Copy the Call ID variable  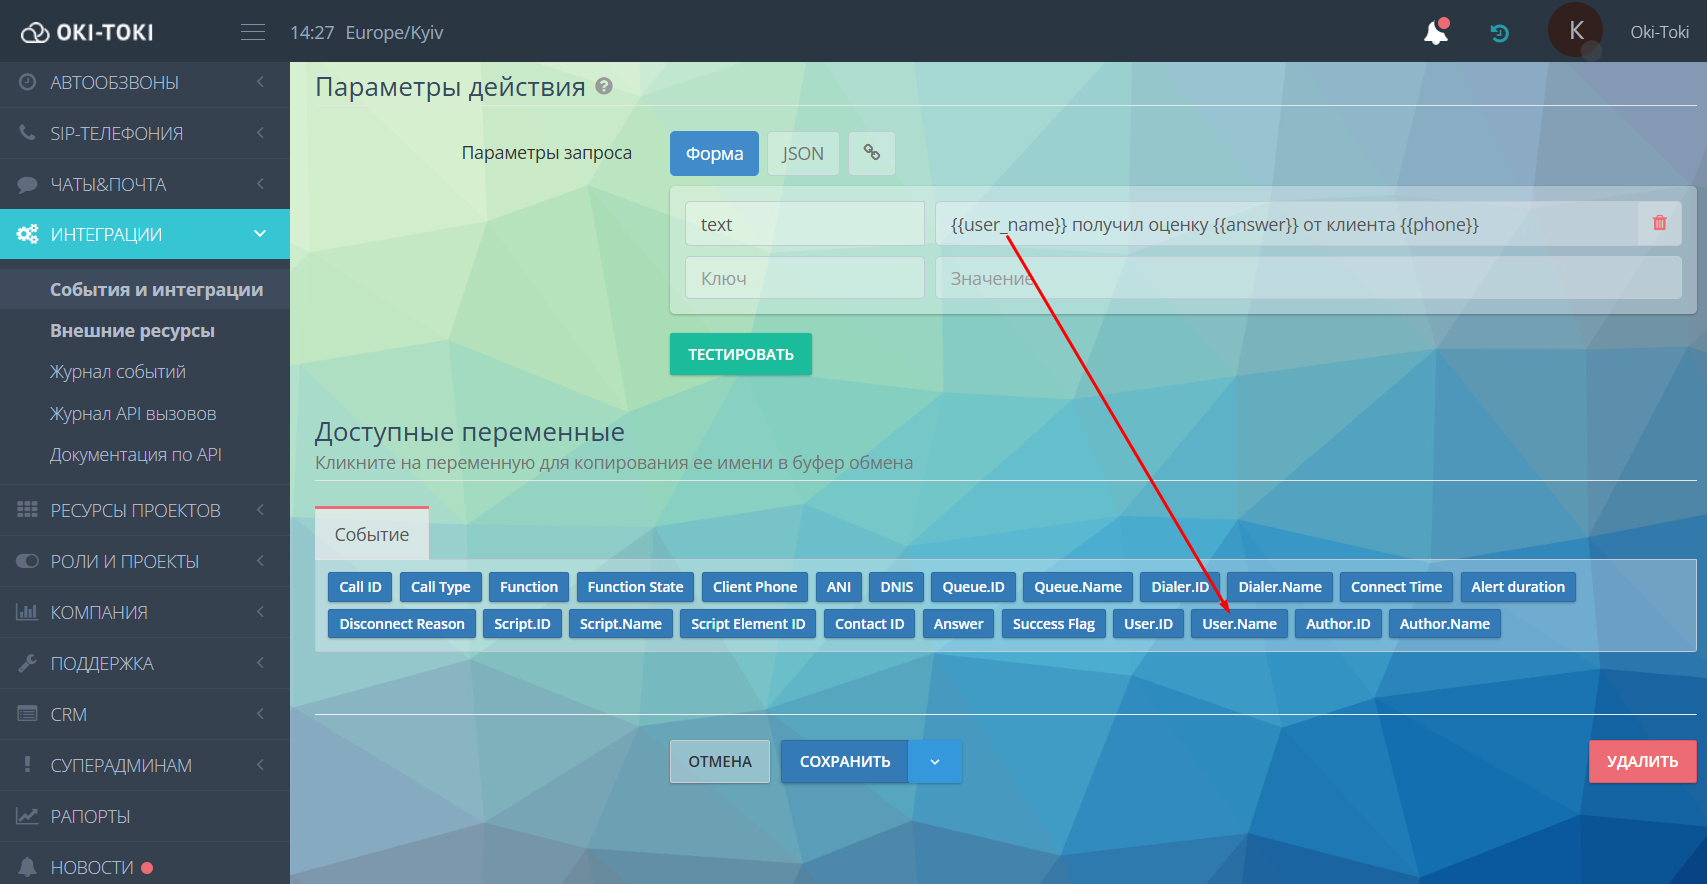pos(360,586)
